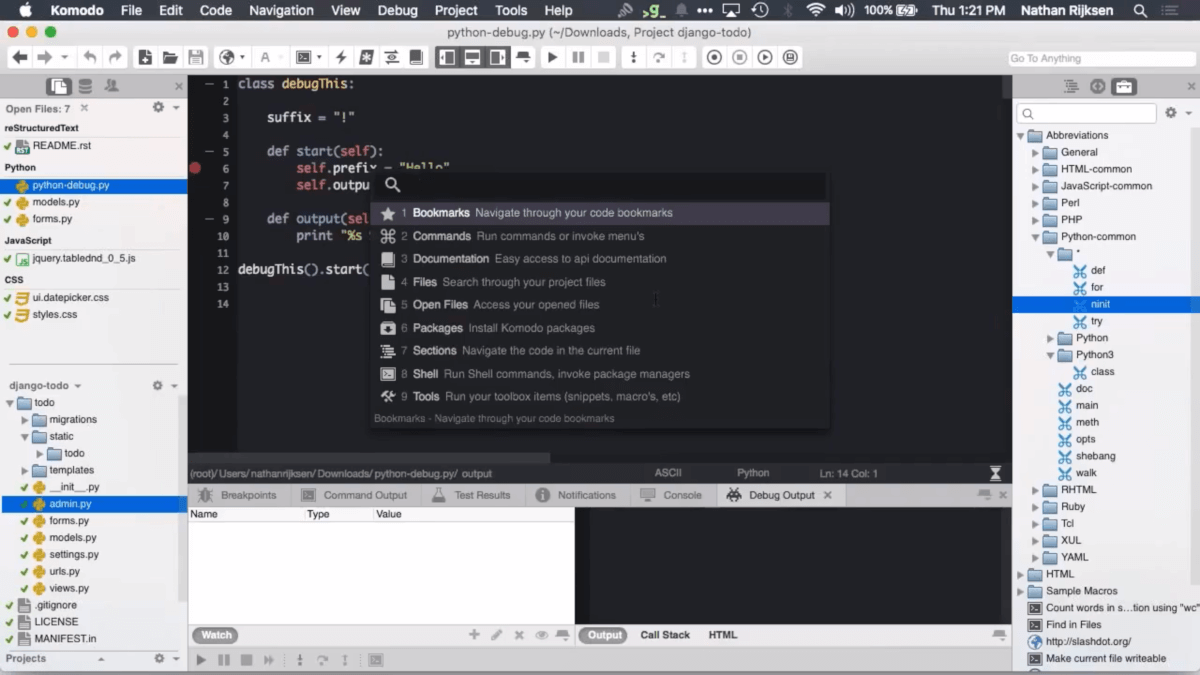
Task: Choose Shell in the Commando list
Action: pyautogui.click(x=600, y=374)
